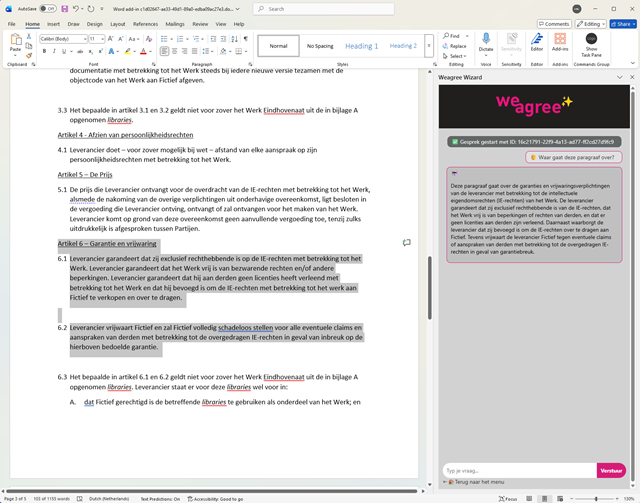Toggle AutoSave switch
This screenshot has height=503, width=640.
click(x=48, y=9)
